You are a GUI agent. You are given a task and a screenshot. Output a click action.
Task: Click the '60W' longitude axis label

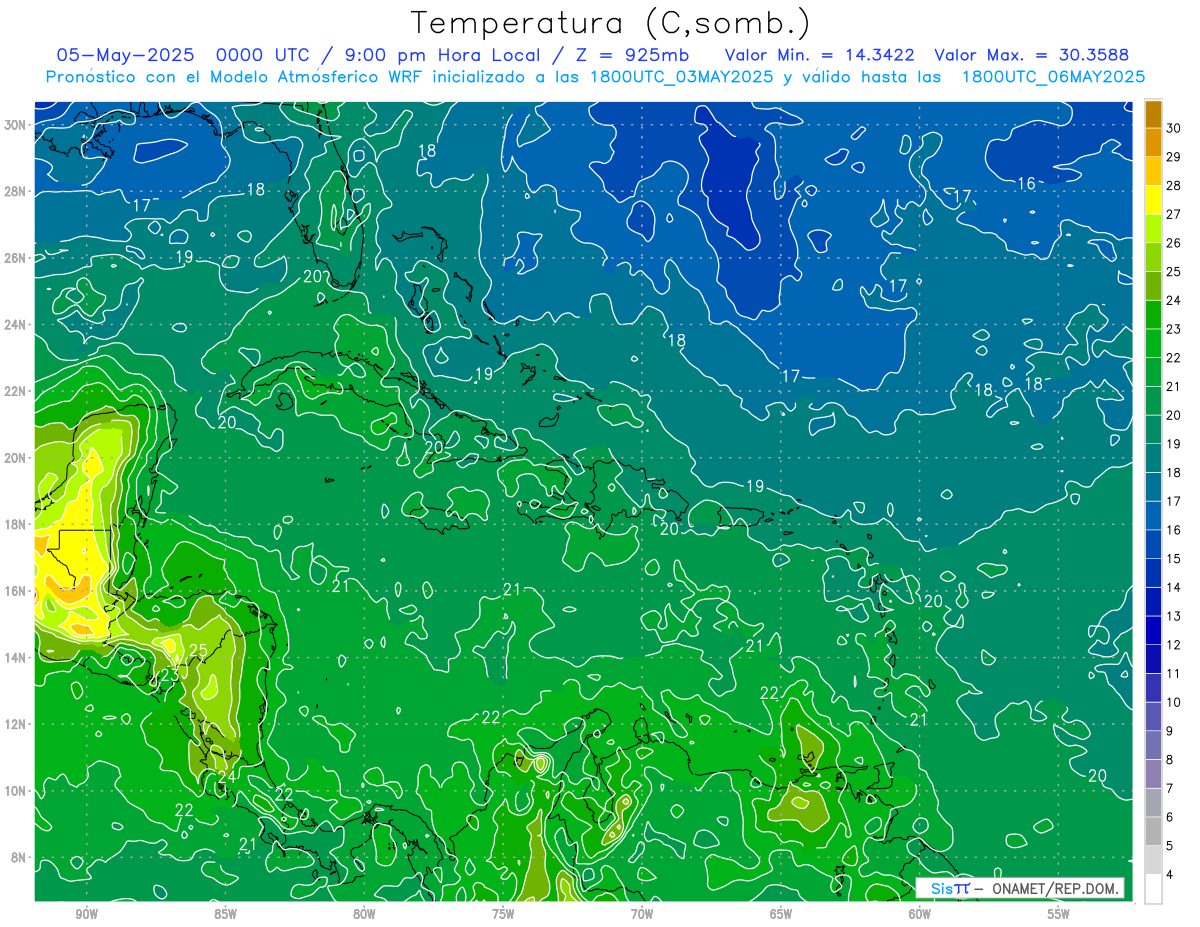920,913
